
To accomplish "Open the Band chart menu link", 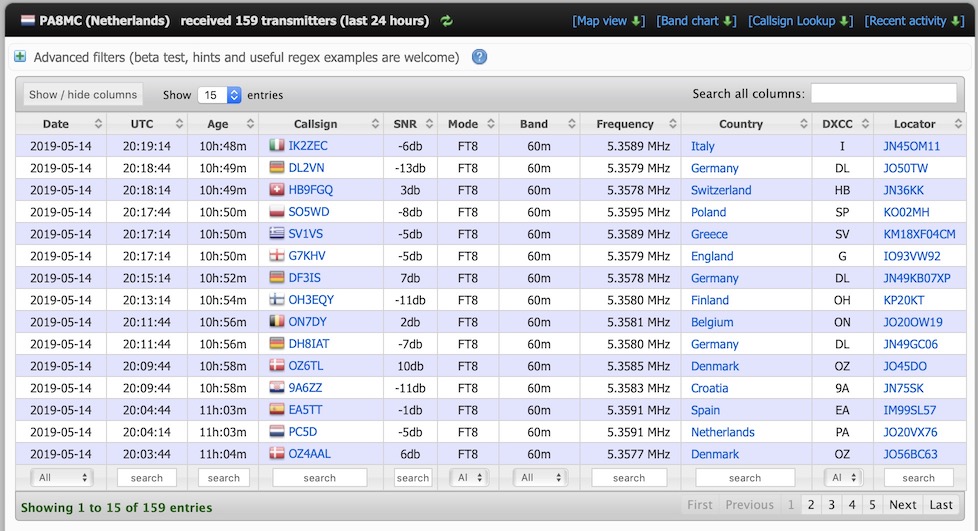I will 696,21.
